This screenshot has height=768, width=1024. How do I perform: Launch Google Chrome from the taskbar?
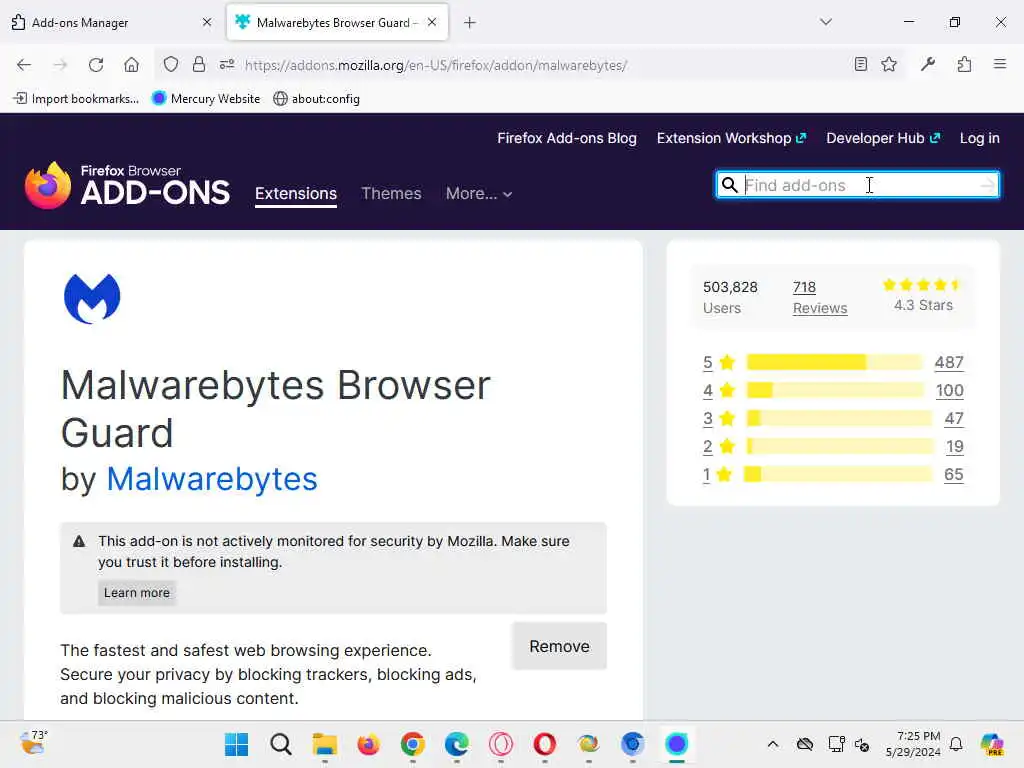pos(413,744)
